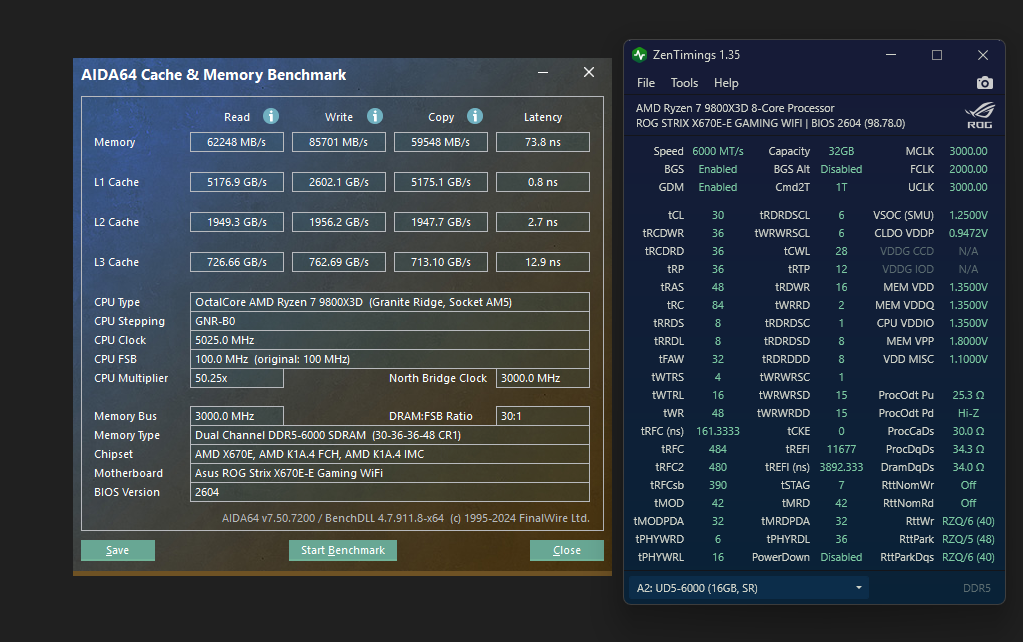The image size is (1023, 642).
Task: Click Speed value 6000 MT/s in ZenTimings
Action: 718,151
